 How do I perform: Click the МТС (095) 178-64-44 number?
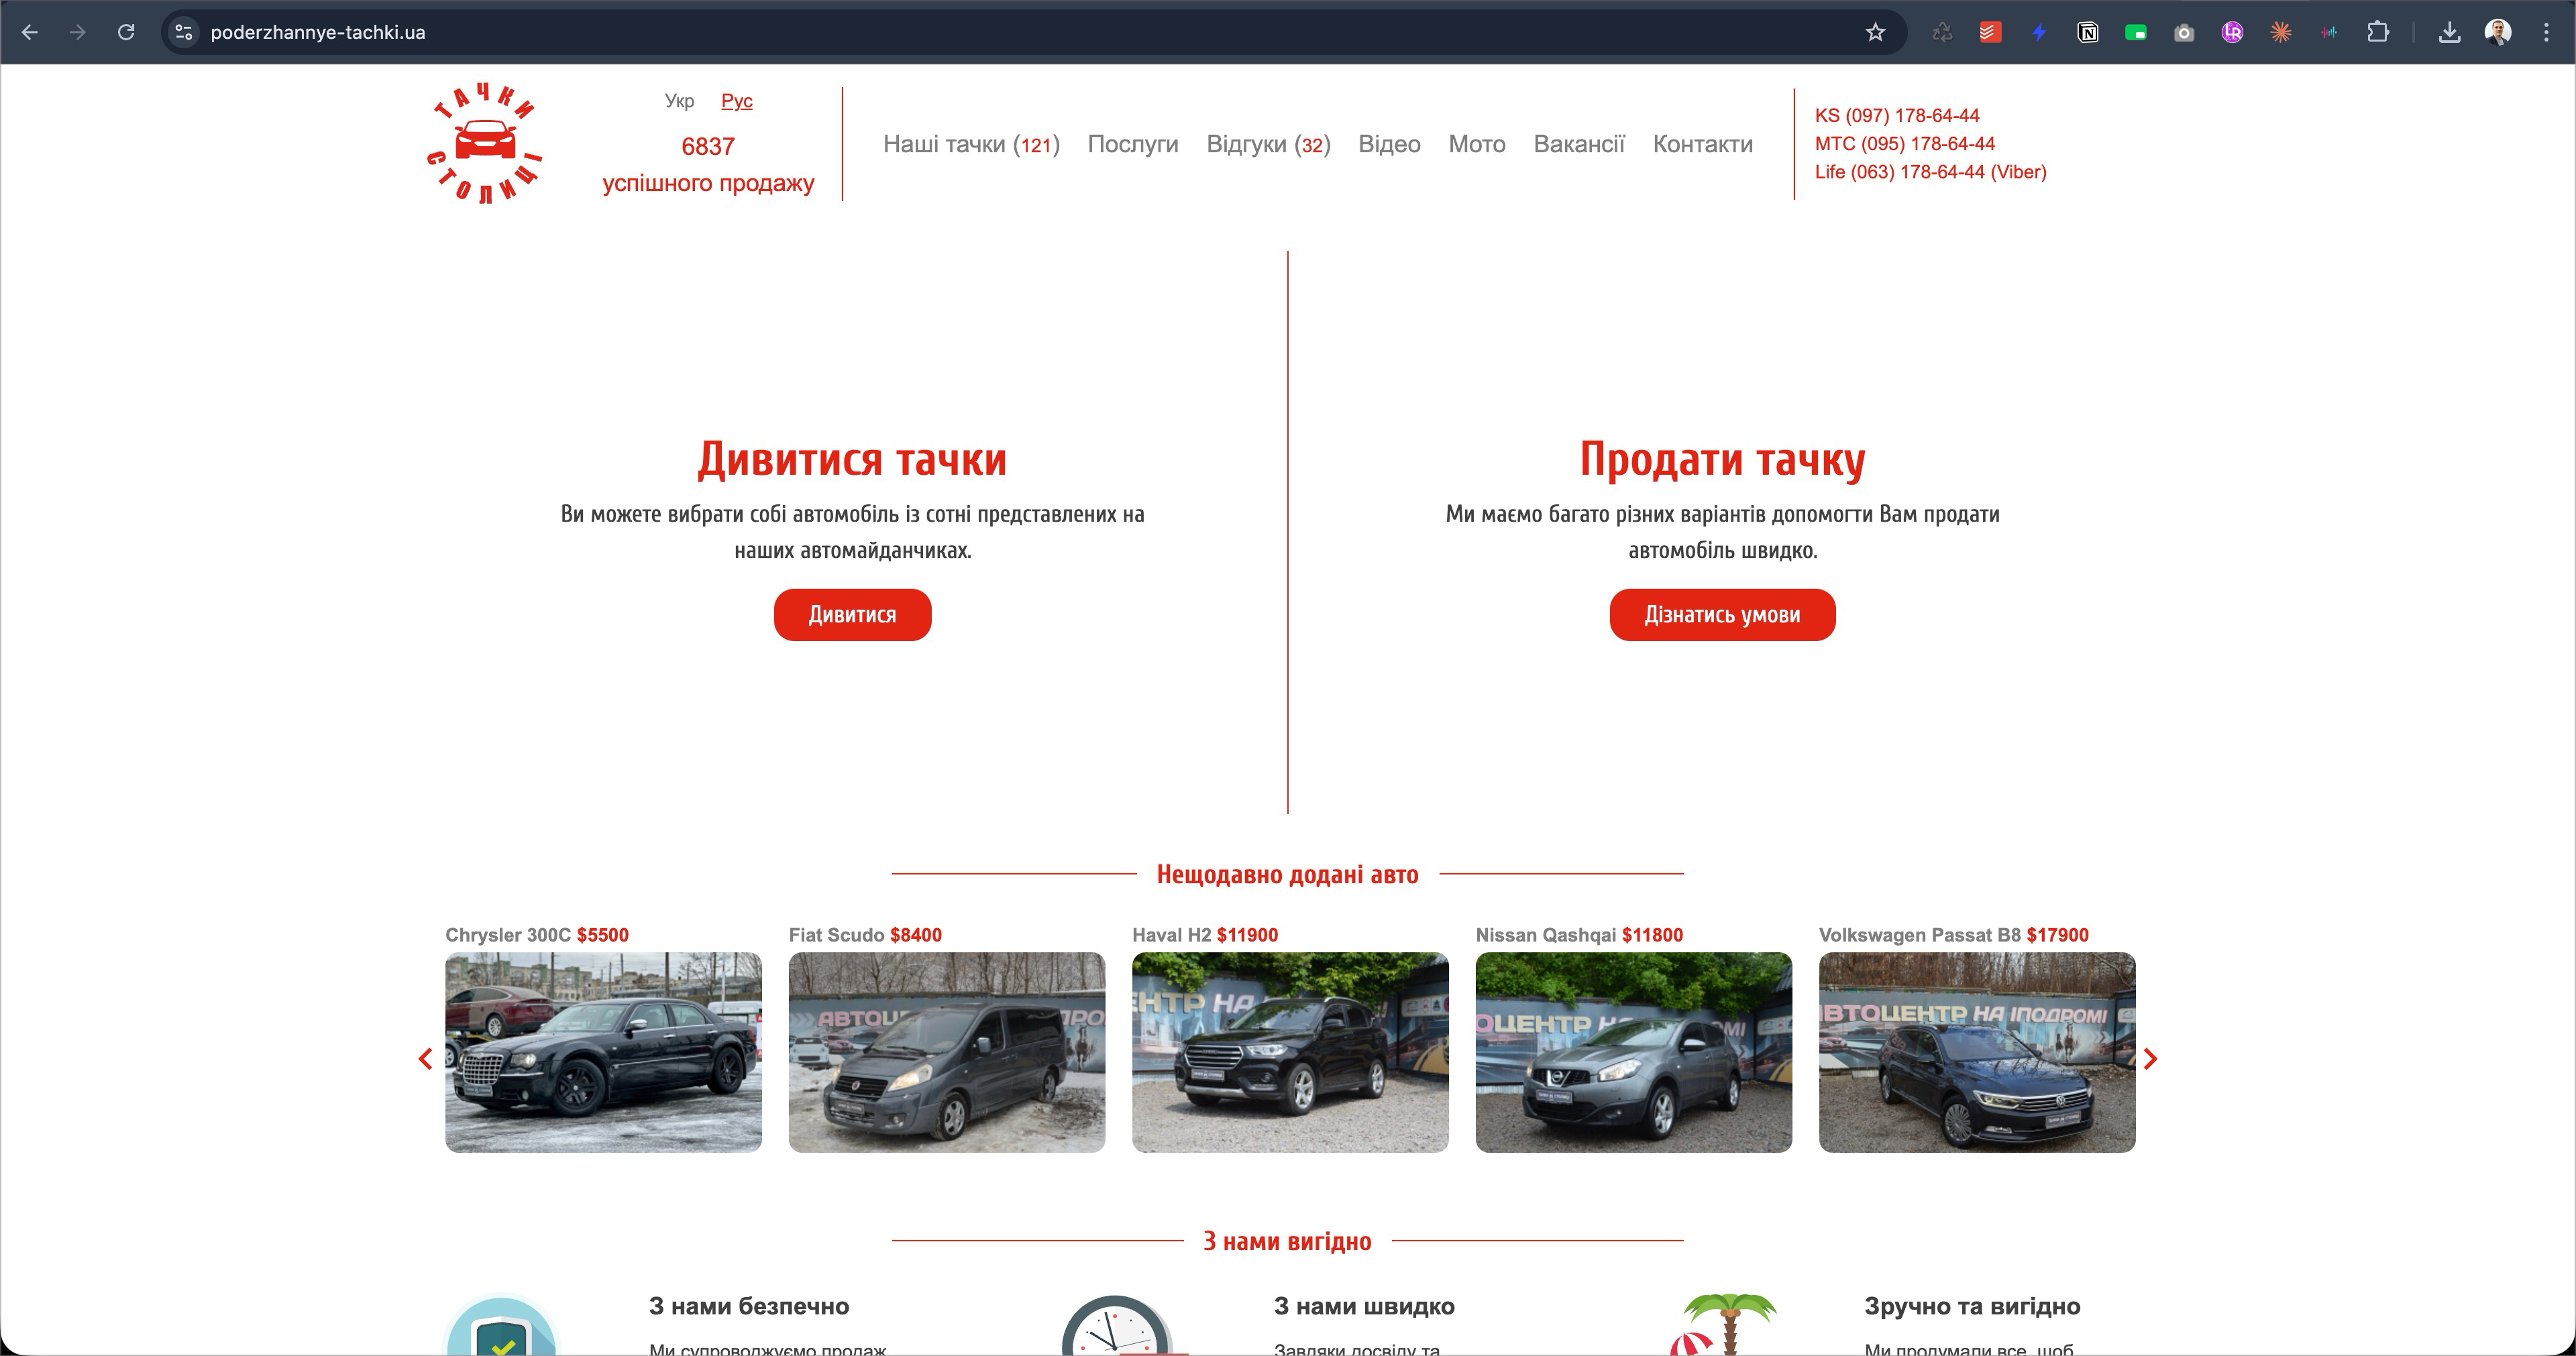click(x=1904, y=144)
